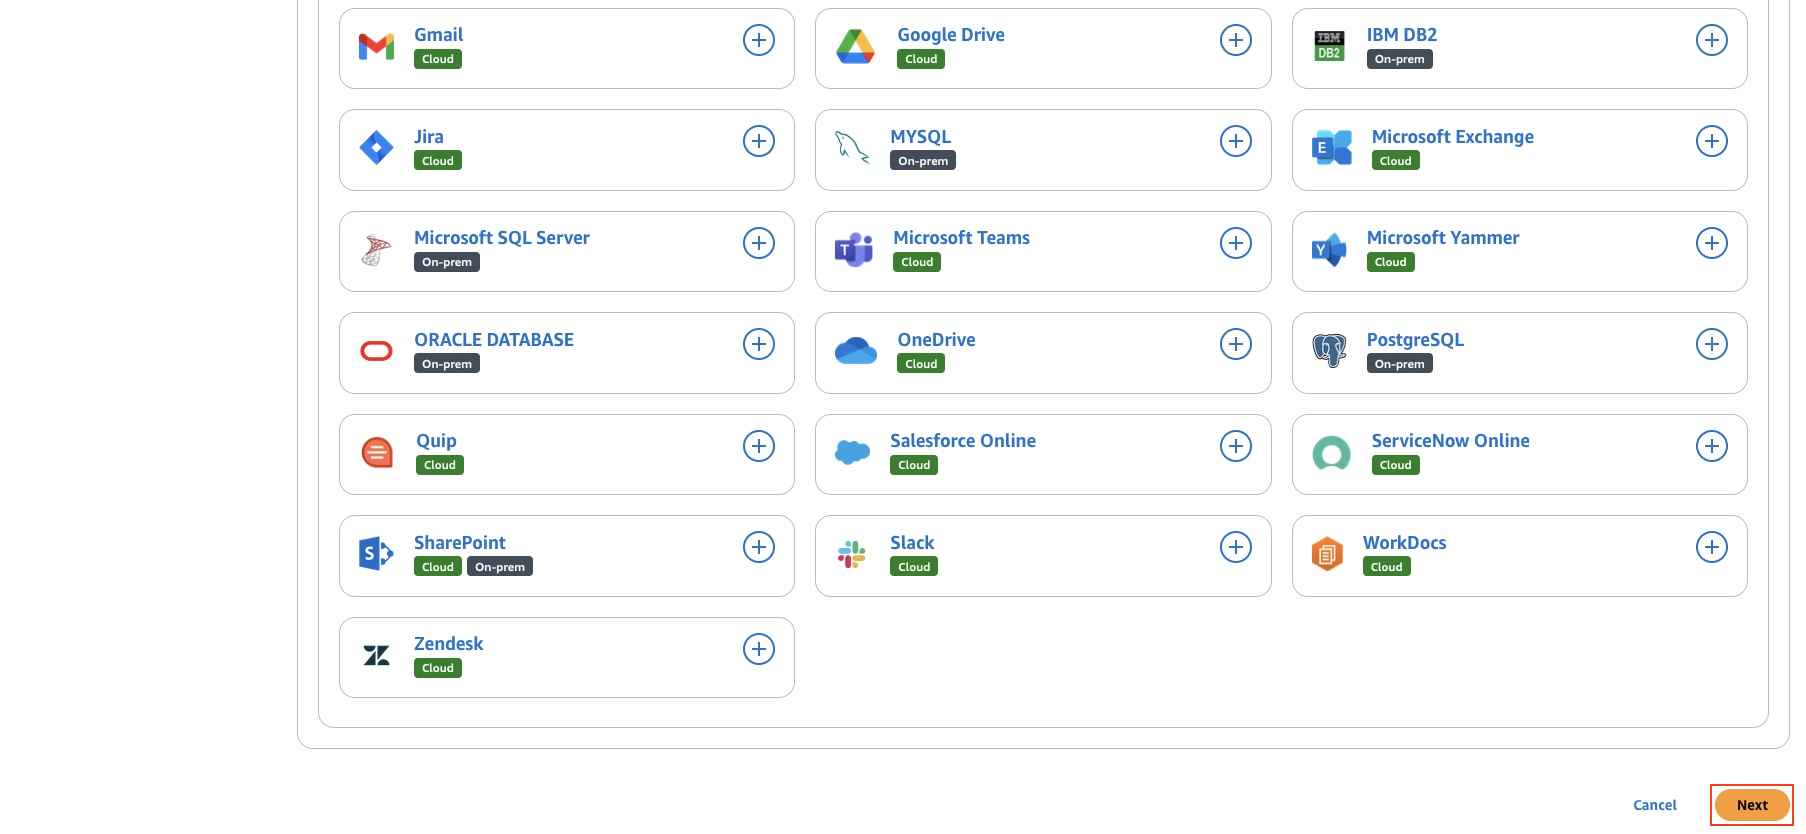
Task: Open the OneDrive name link
Action: 937,340
